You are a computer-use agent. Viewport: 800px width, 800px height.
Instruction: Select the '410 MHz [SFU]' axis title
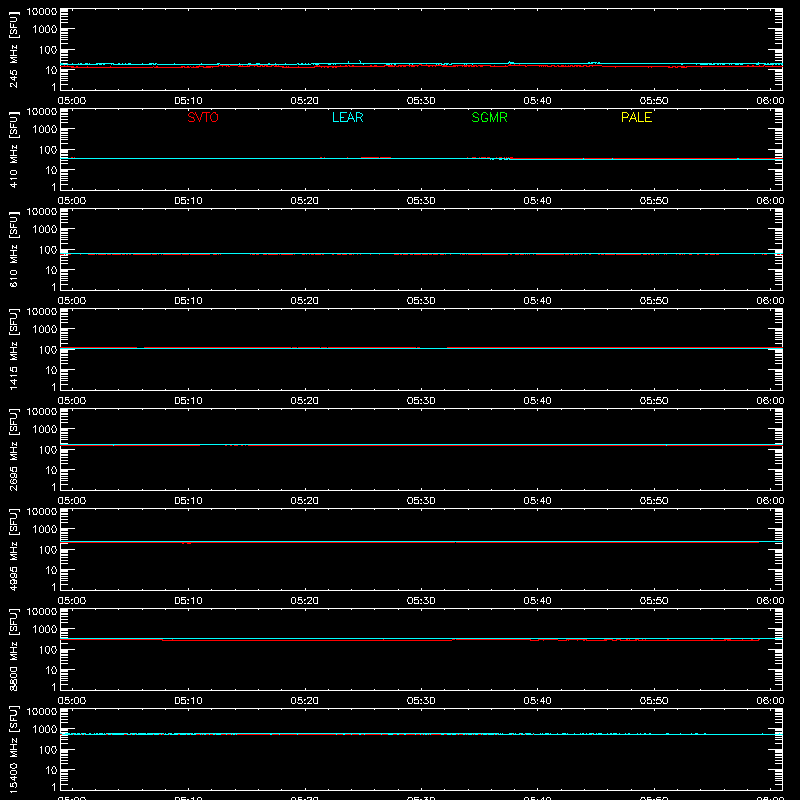tap(14, 149)
